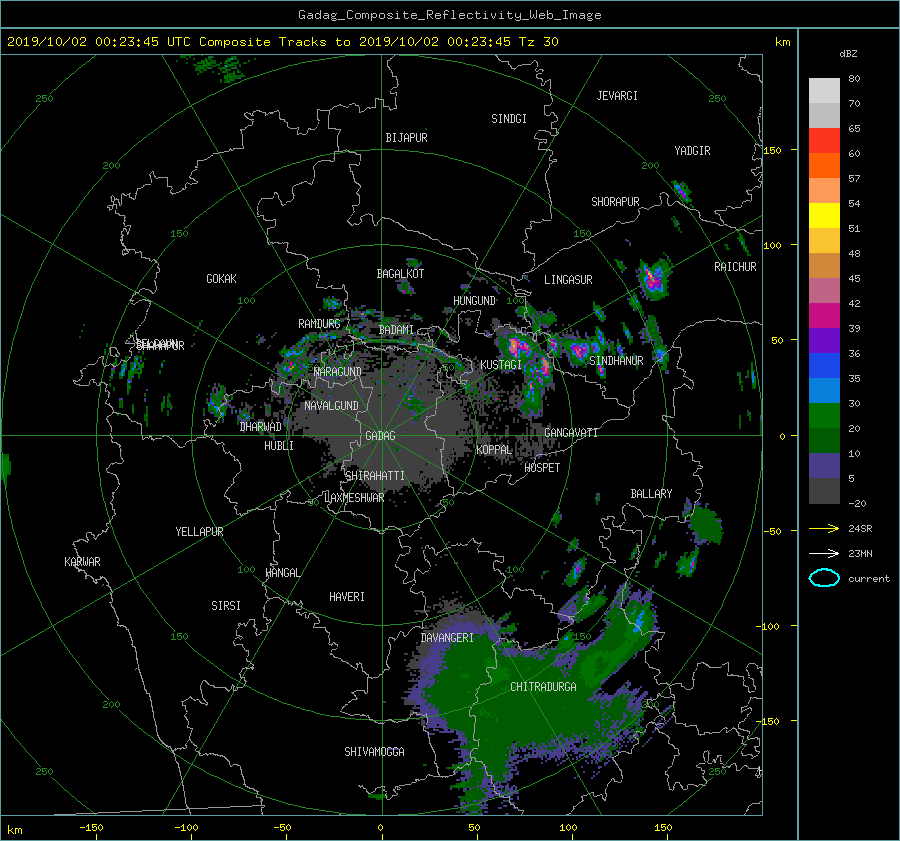Click the KOPPAL label

tap(494, 450)
